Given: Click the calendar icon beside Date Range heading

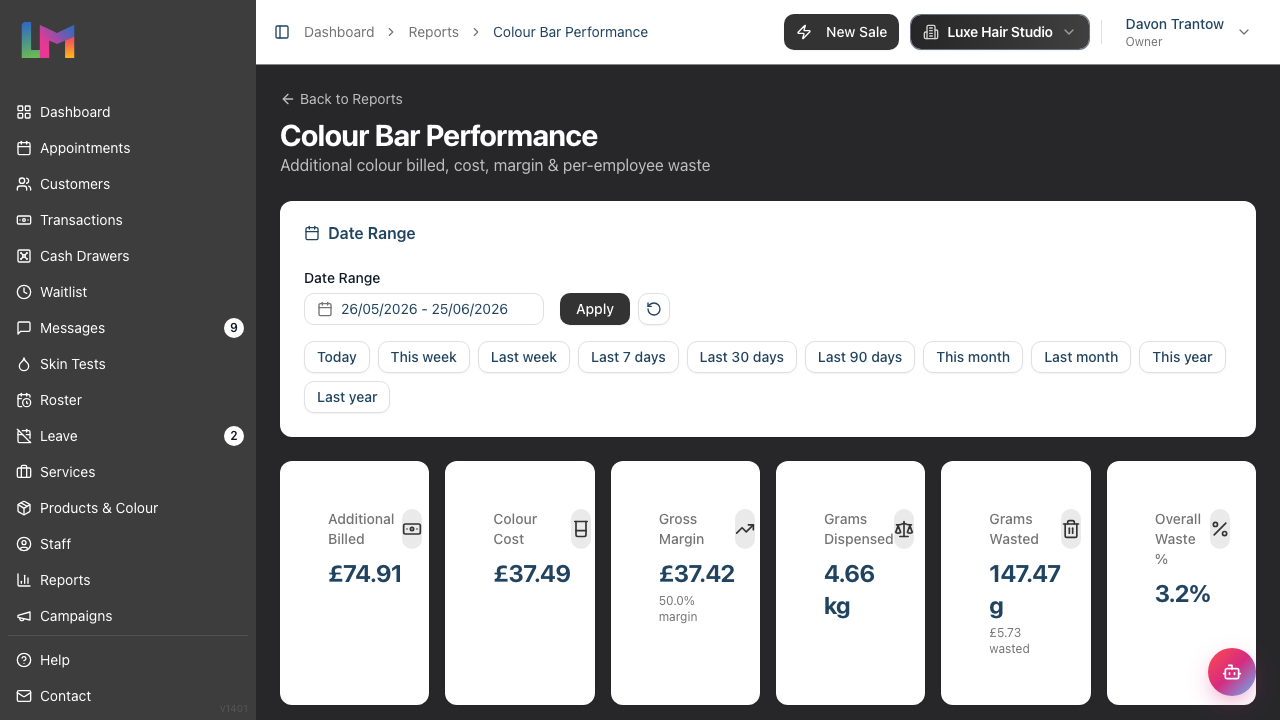Looking at the screenshot, I should 312,233.
